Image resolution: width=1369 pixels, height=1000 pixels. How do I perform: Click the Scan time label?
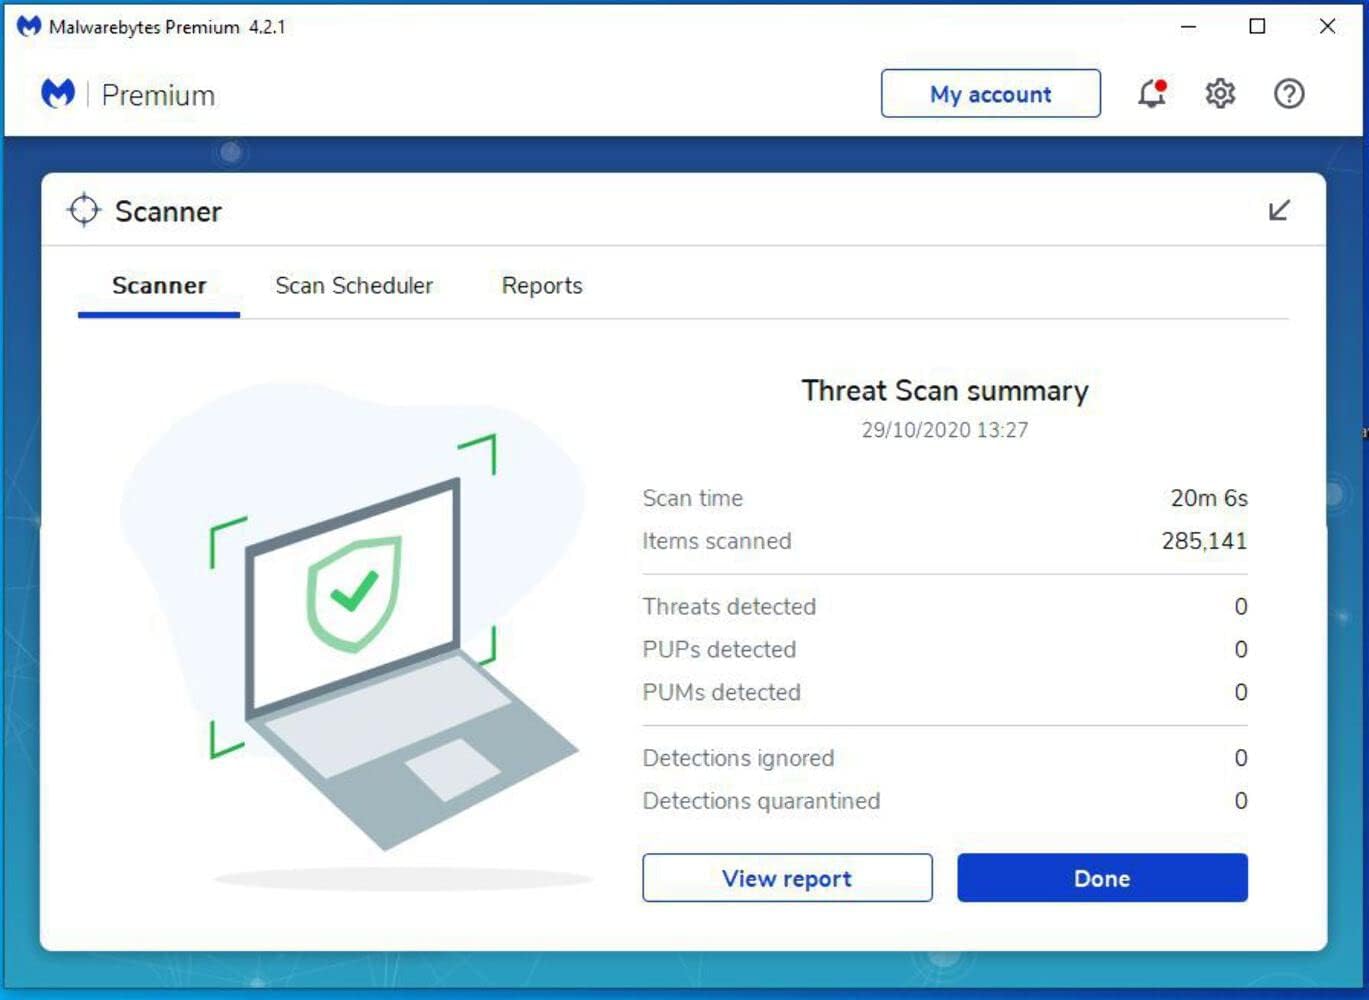click(693, 498)
